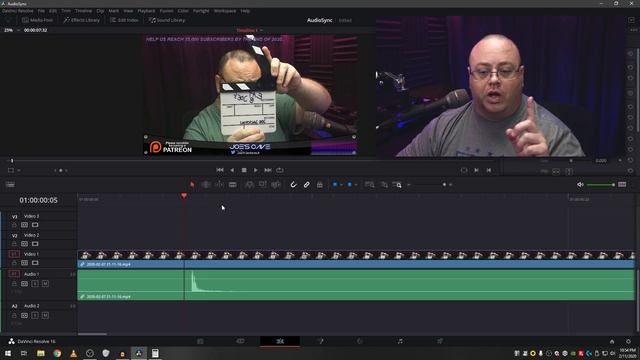
Task: Open the Playback menu
Action: click(146, 11)
